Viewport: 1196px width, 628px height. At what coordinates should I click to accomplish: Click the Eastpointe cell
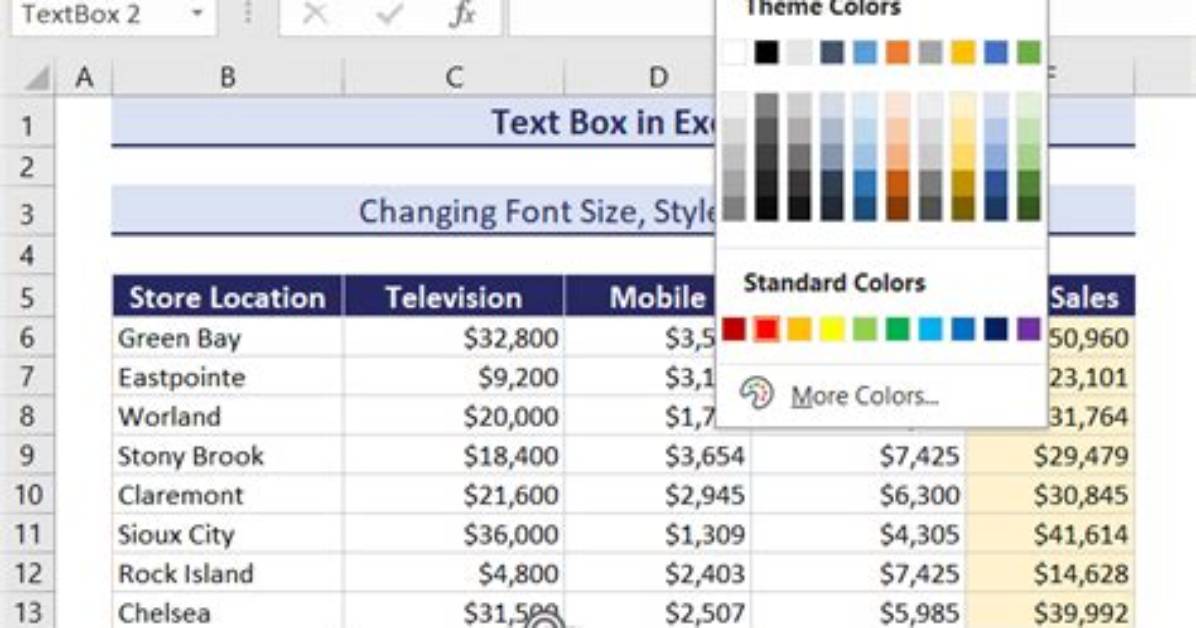[x=227, y=377]
